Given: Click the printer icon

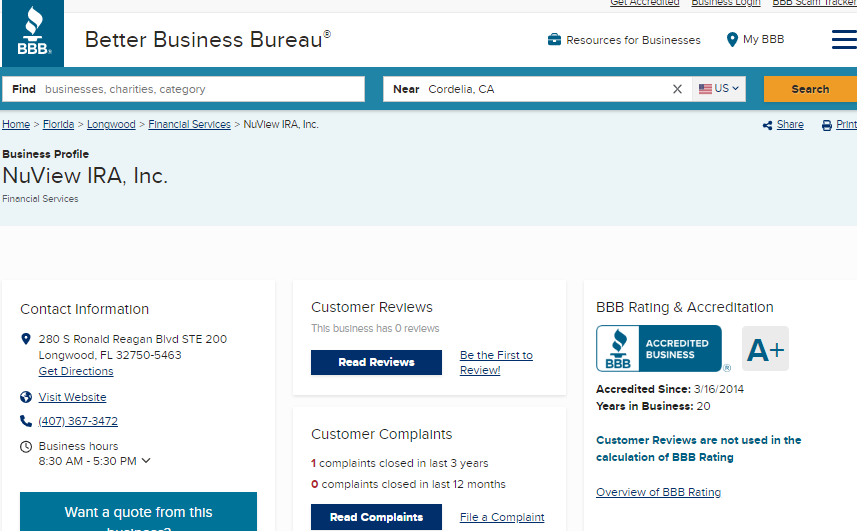Looking at the screenshot, I should coord(827,126).
